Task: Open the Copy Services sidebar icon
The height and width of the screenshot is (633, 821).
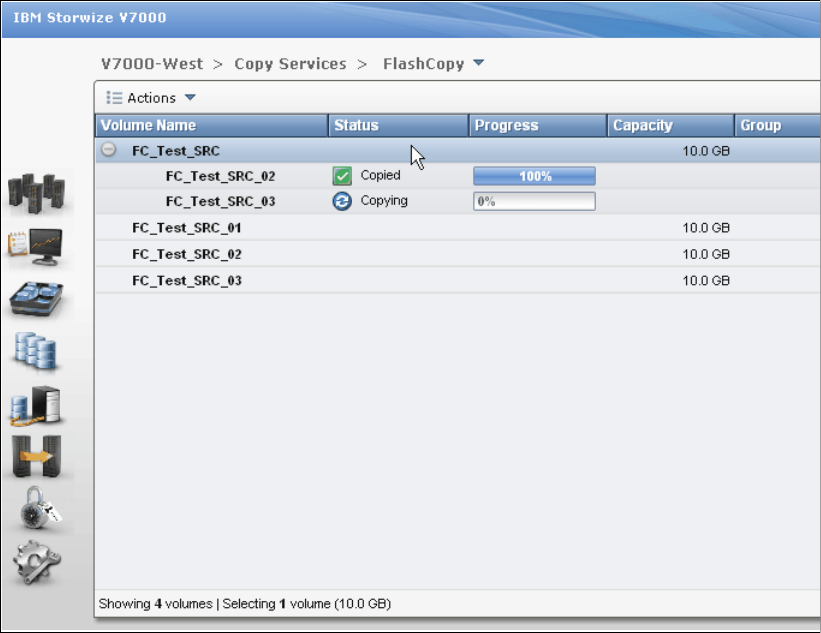Action: pos(36,456)
